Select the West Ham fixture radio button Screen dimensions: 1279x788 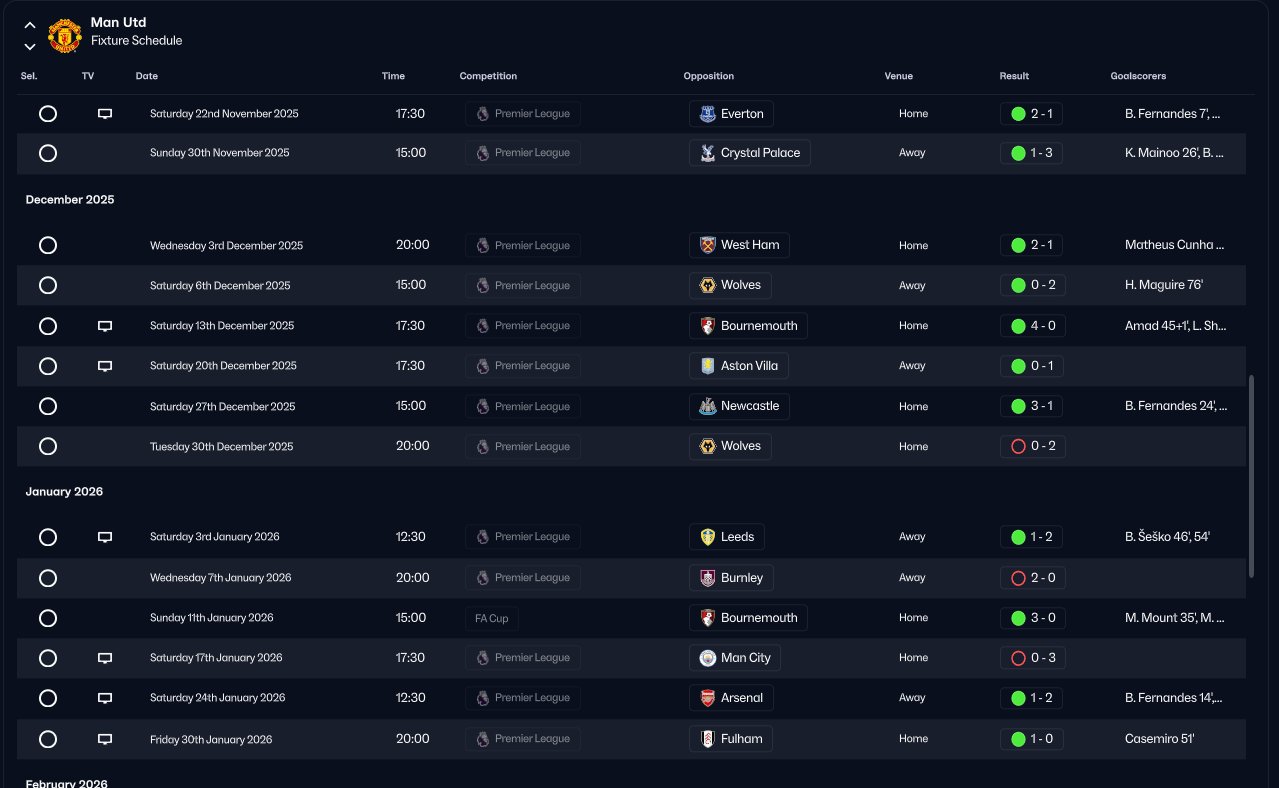tap(48, 245)
